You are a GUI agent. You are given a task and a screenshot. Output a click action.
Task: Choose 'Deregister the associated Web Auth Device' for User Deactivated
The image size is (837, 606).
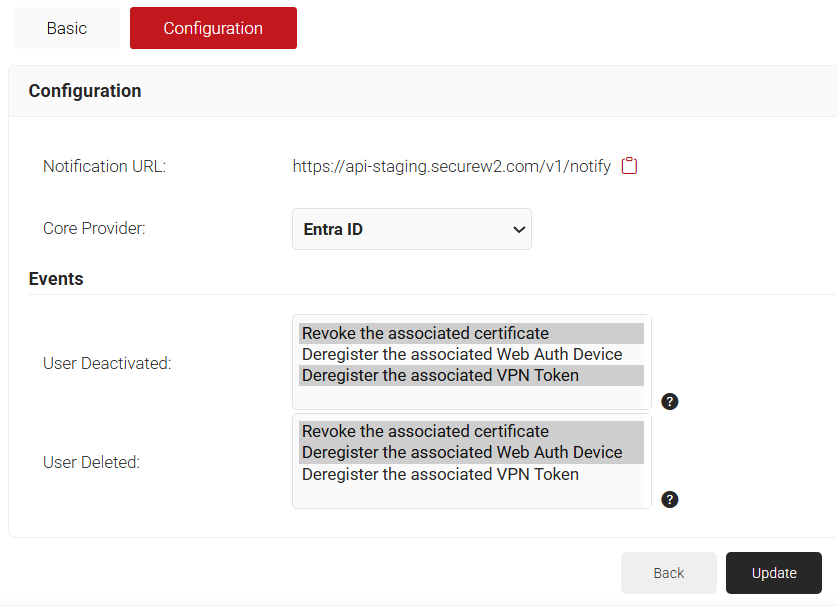tap(462, 354)
